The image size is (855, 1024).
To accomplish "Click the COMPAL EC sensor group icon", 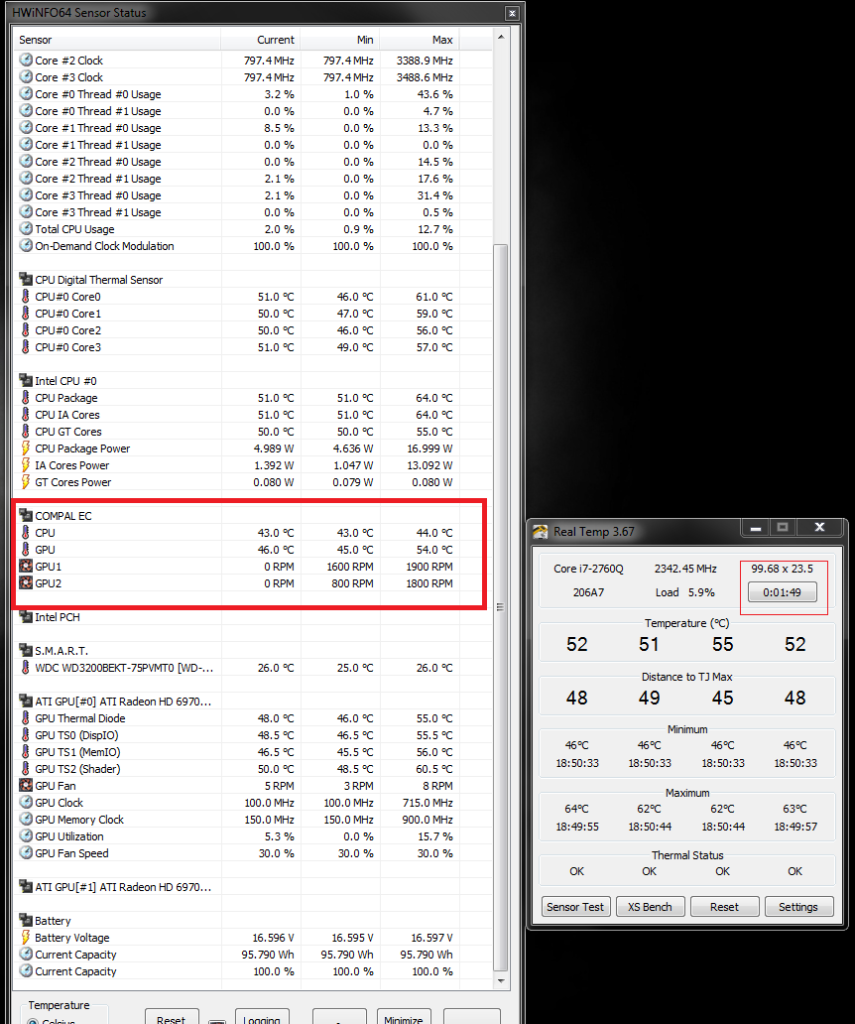I will click(x=26, y=516).
